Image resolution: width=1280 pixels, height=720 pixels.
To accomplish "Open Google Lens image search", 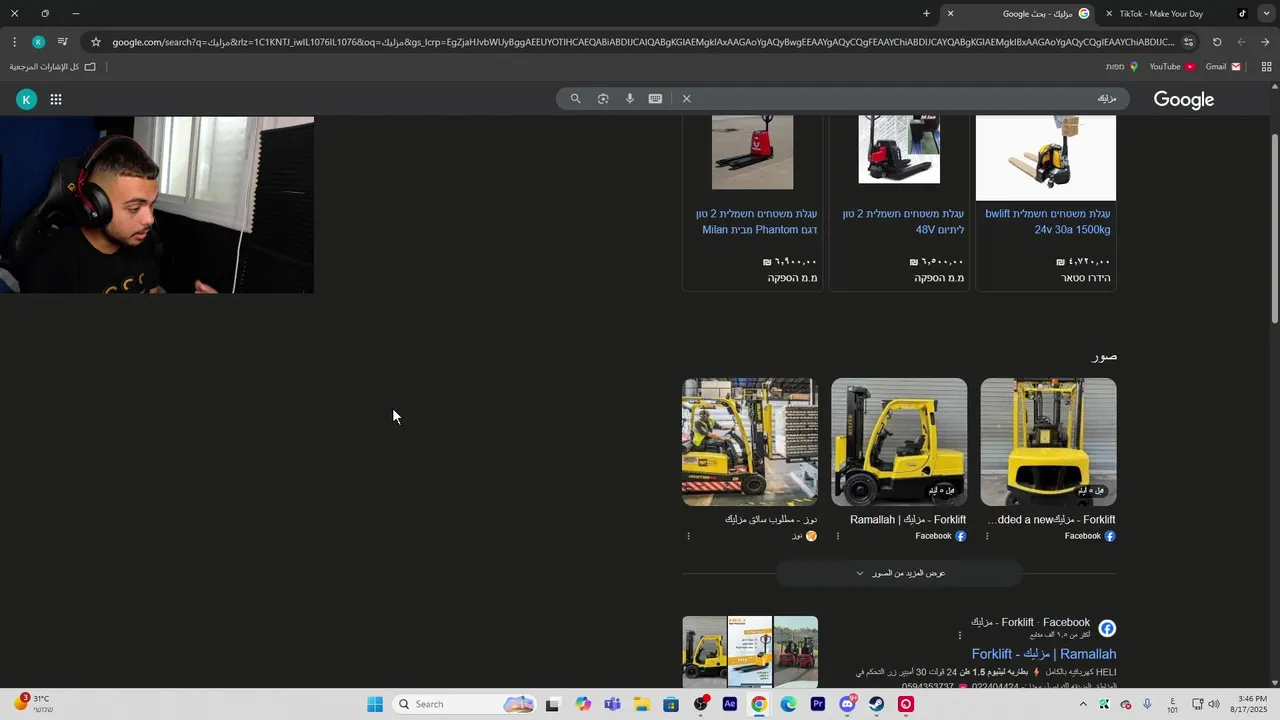I will click(603, 99).
